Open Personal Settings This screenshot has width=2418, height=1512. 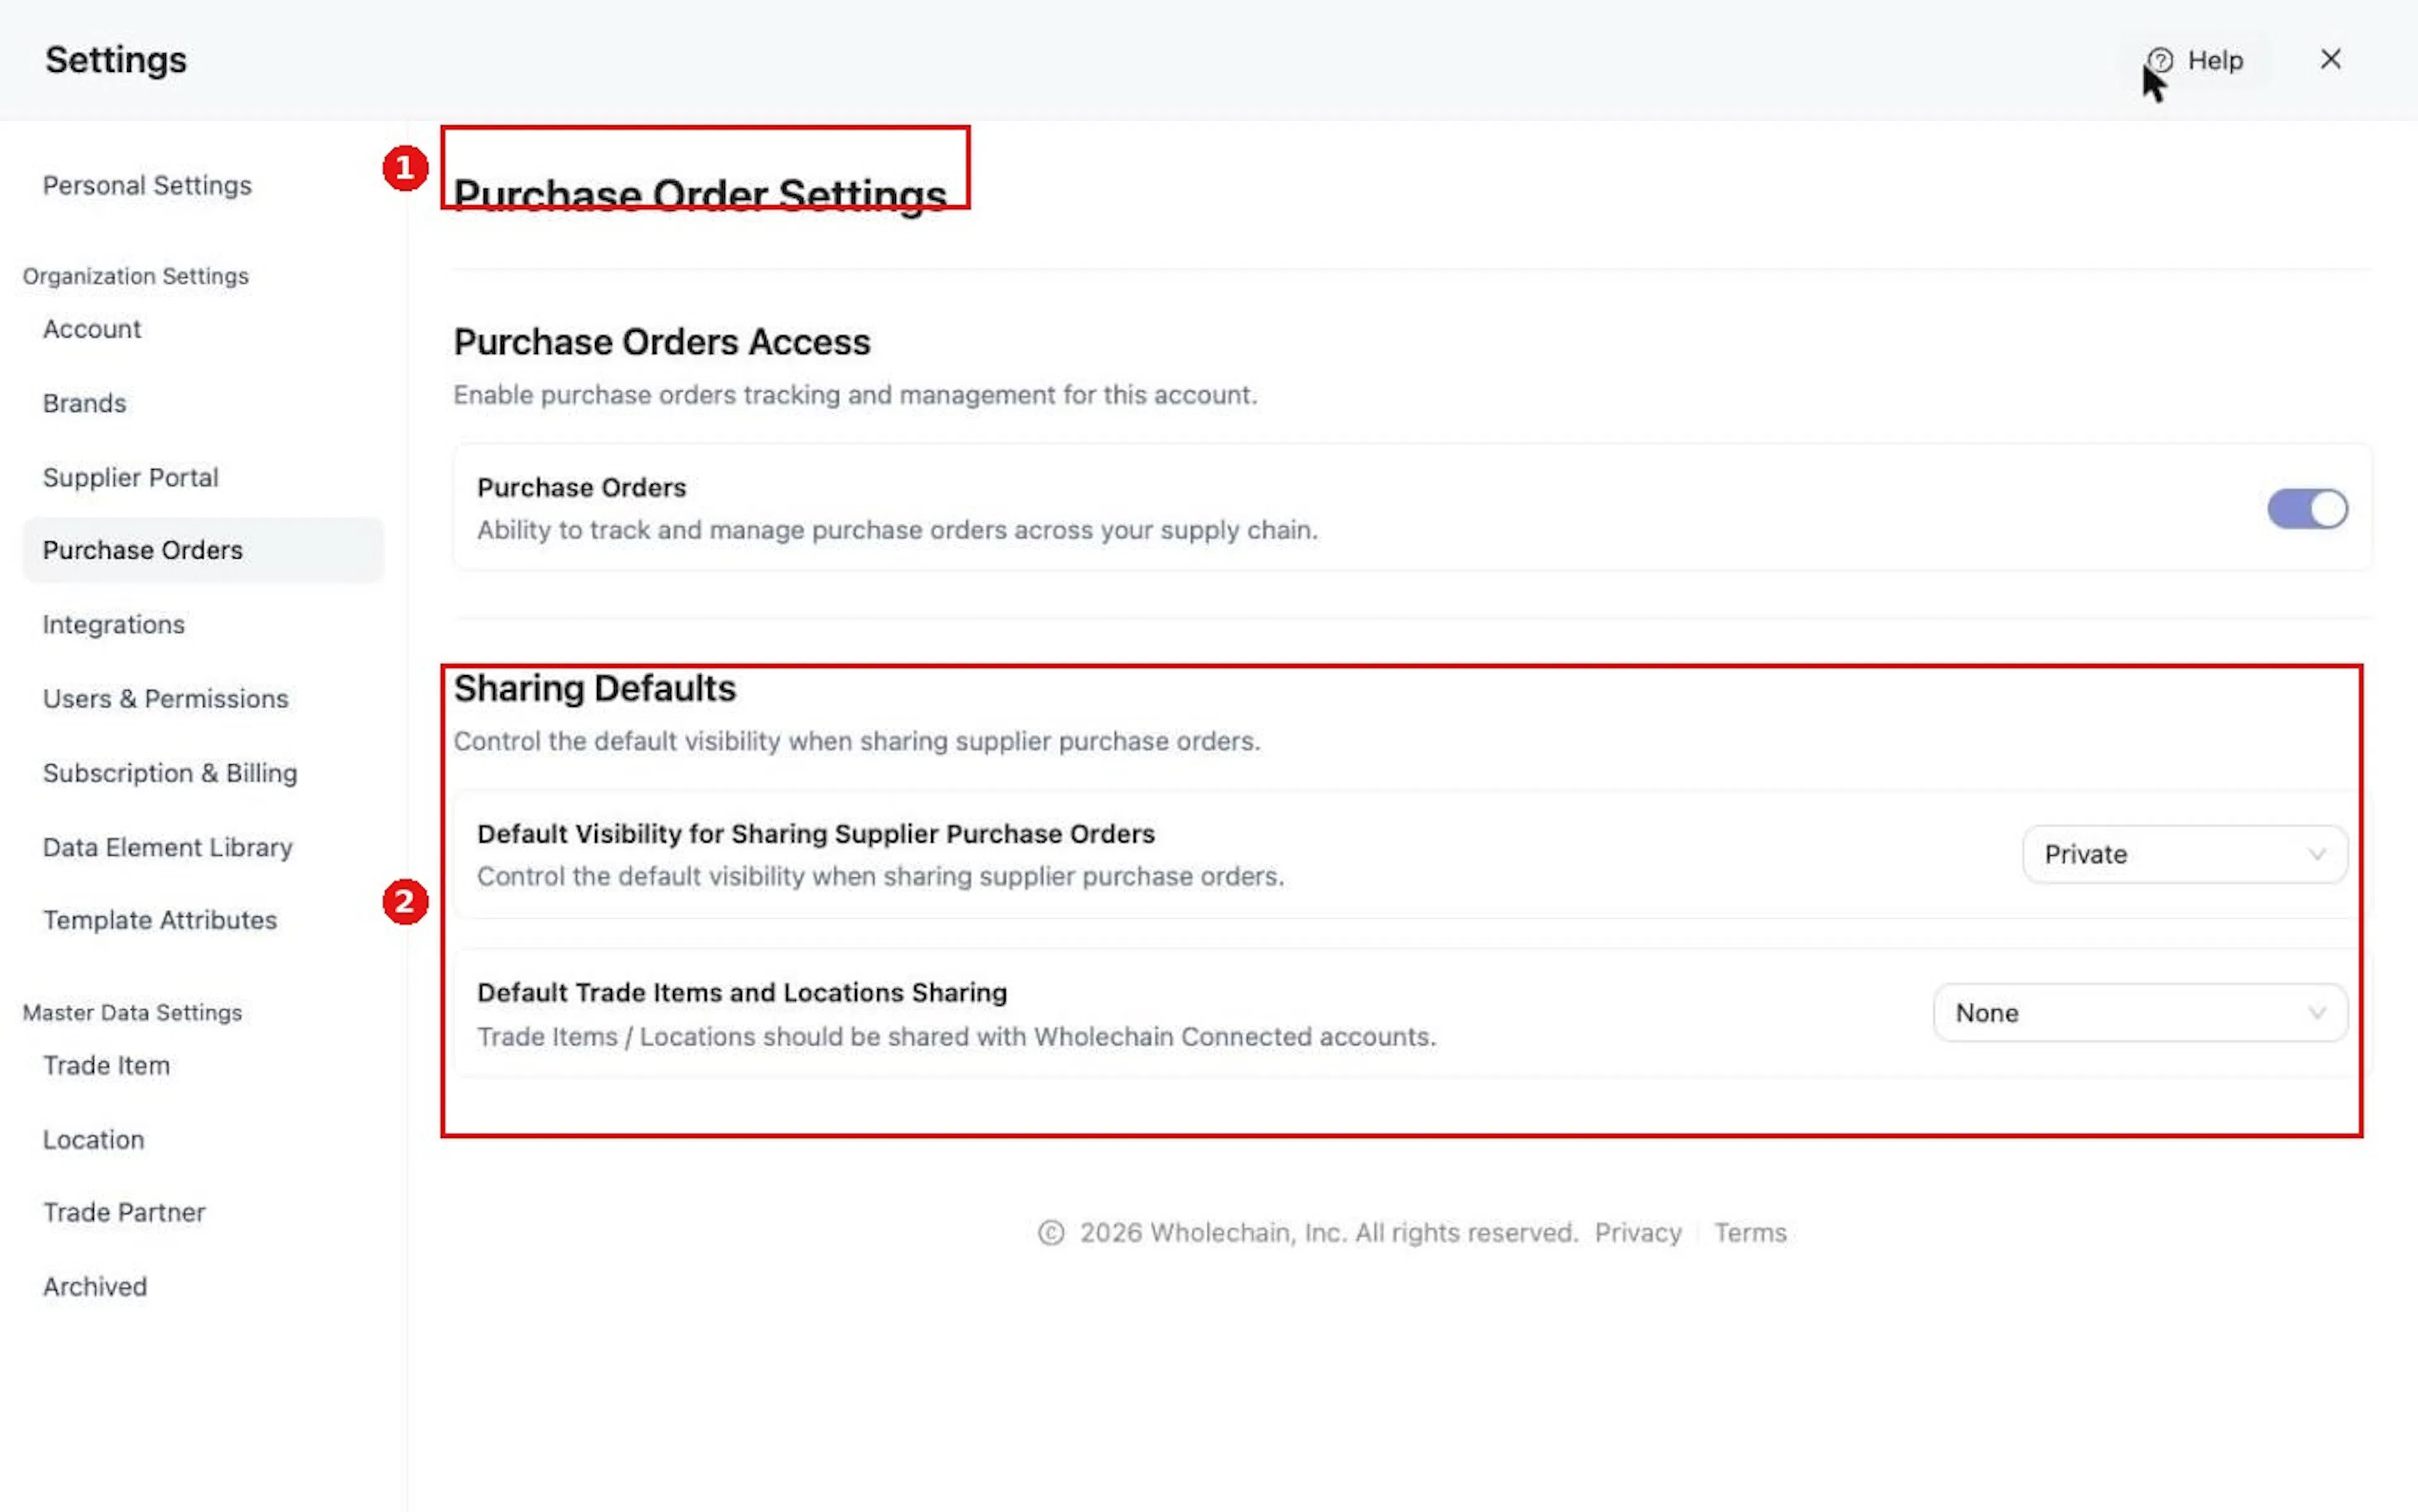coord(147,185)
